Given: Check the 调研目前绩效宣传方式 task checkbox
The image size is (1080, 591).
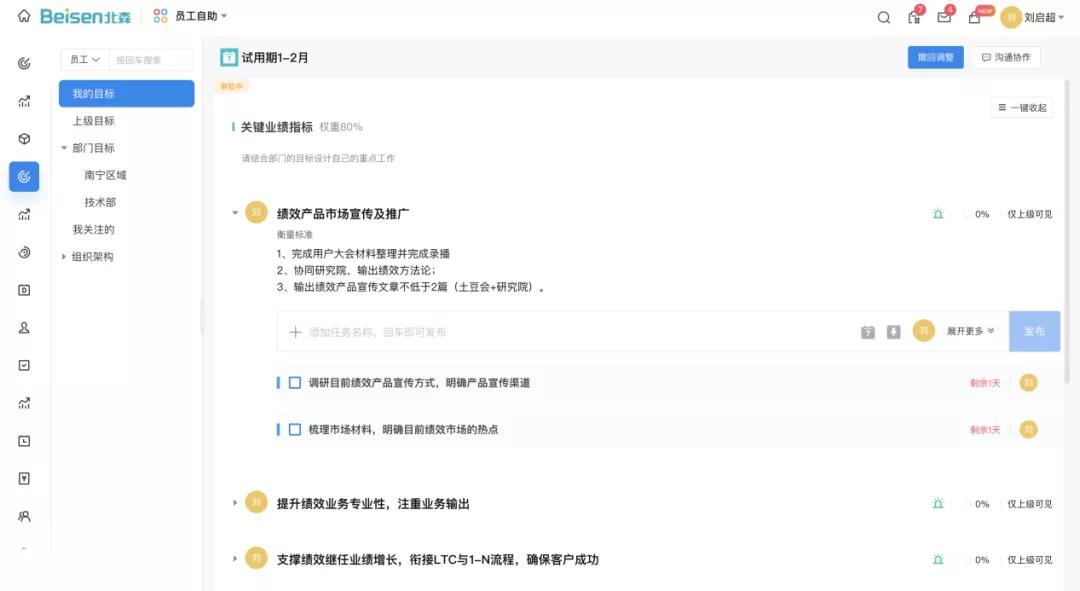Looking at the screenshot, I should (x=293, y=383).
